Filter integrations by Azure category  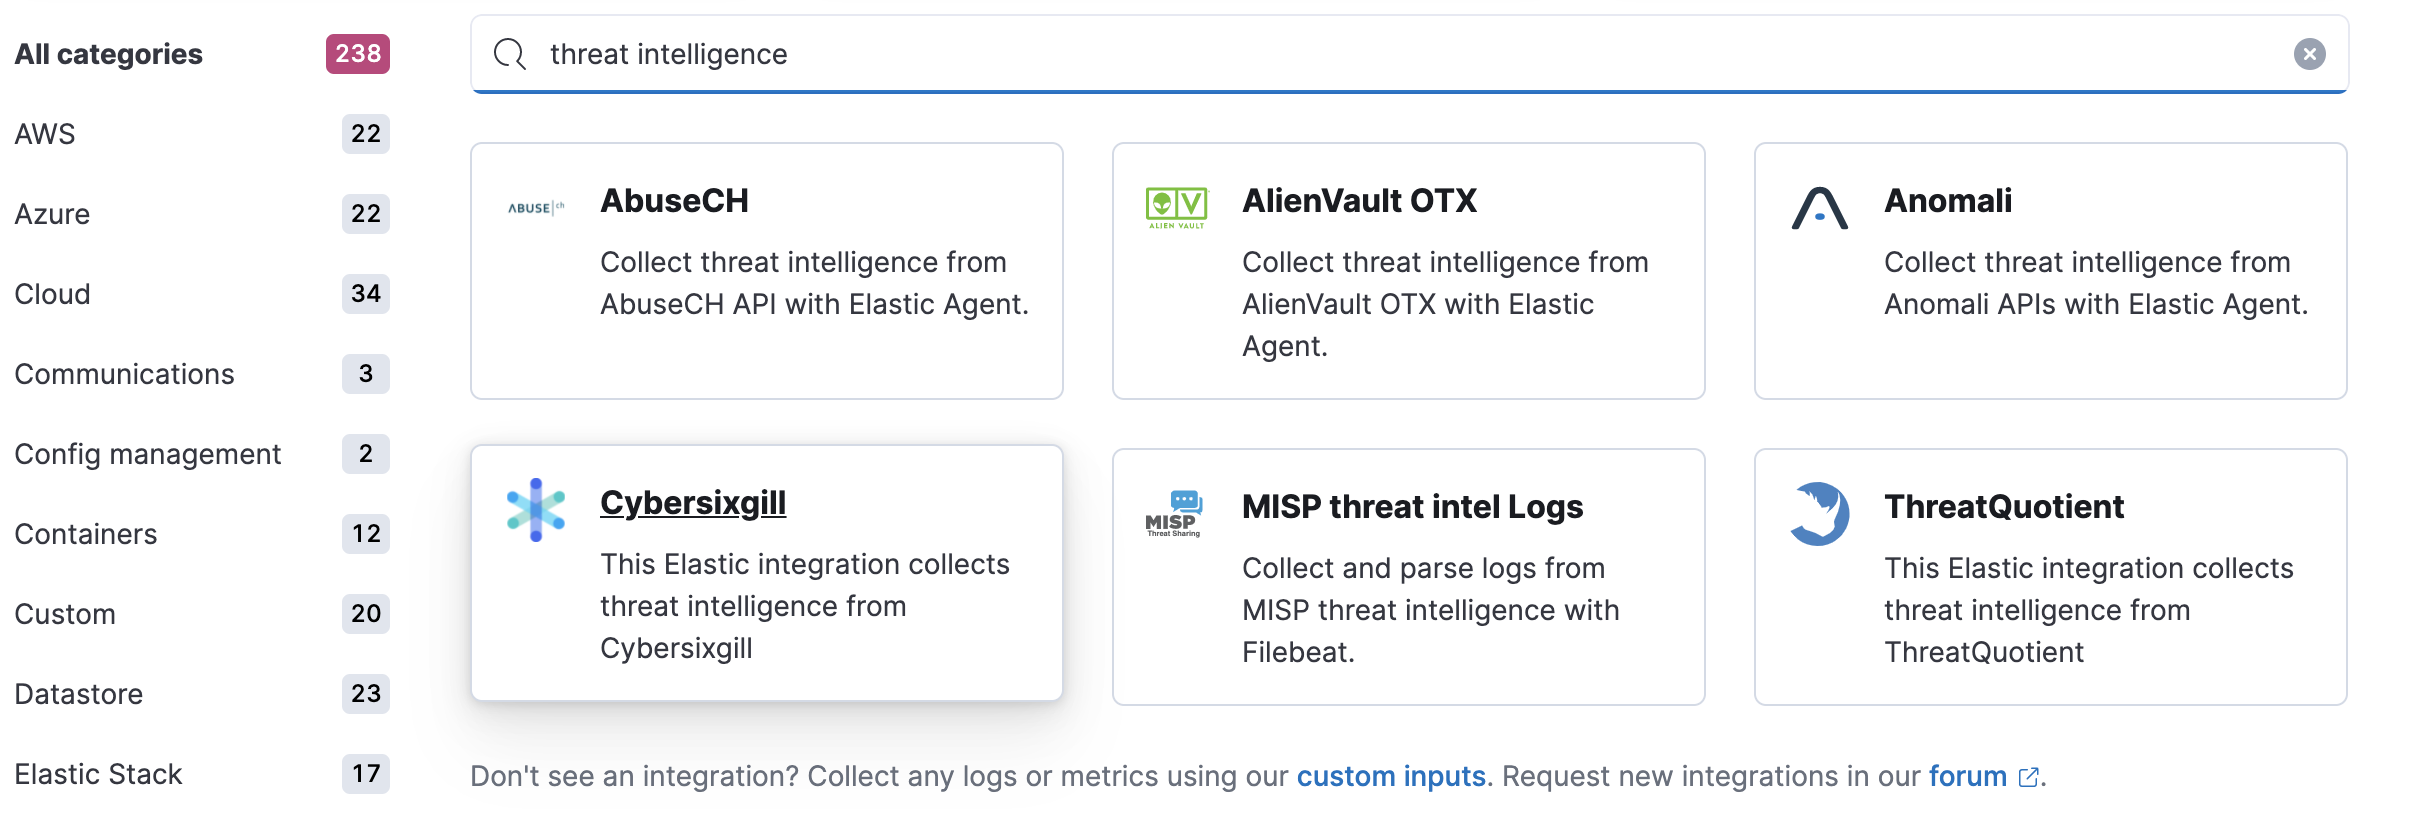[52, 214]
